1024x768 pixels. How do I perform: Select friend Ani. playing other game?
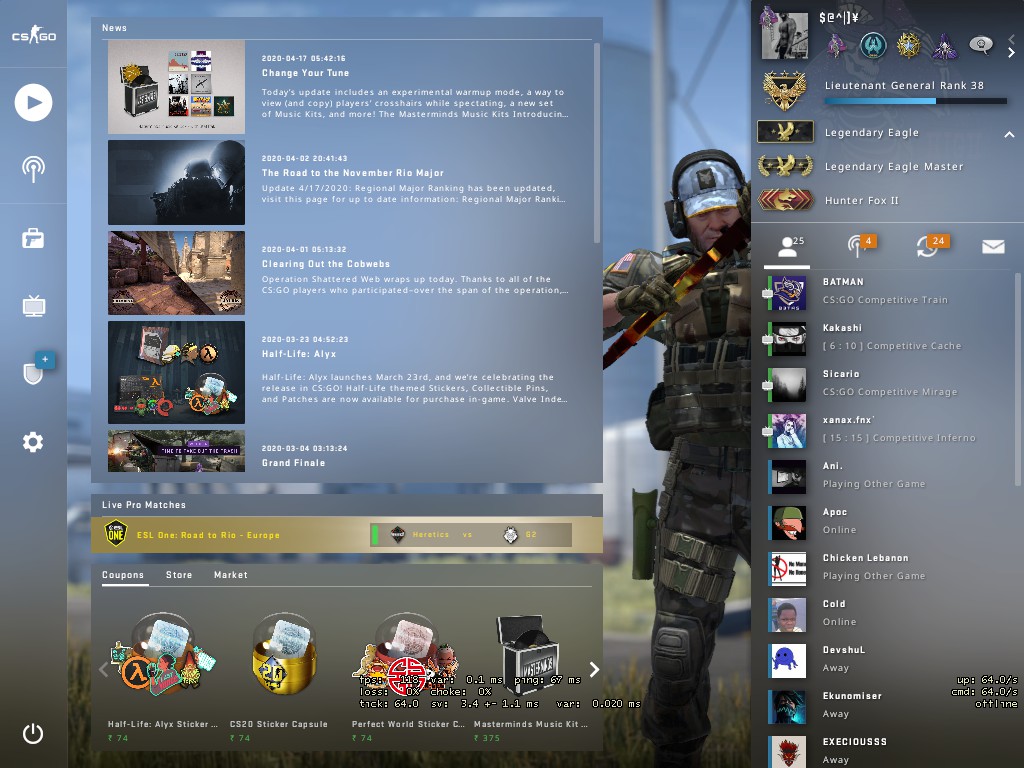[889, 475]
